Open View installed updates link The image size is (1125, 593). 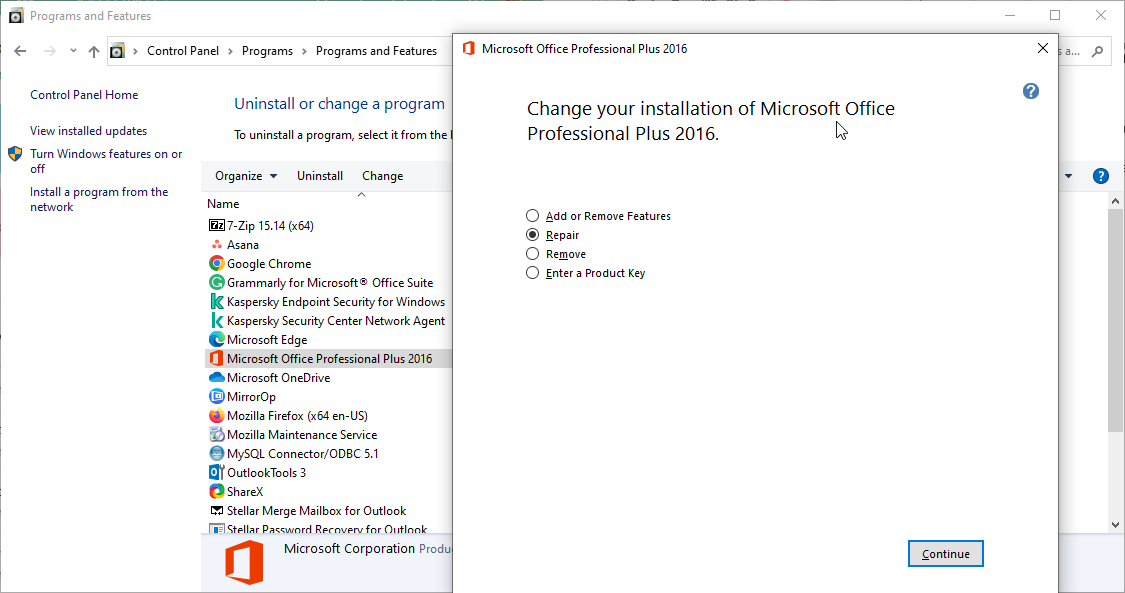pyautogui.click(x=88, y=131)
